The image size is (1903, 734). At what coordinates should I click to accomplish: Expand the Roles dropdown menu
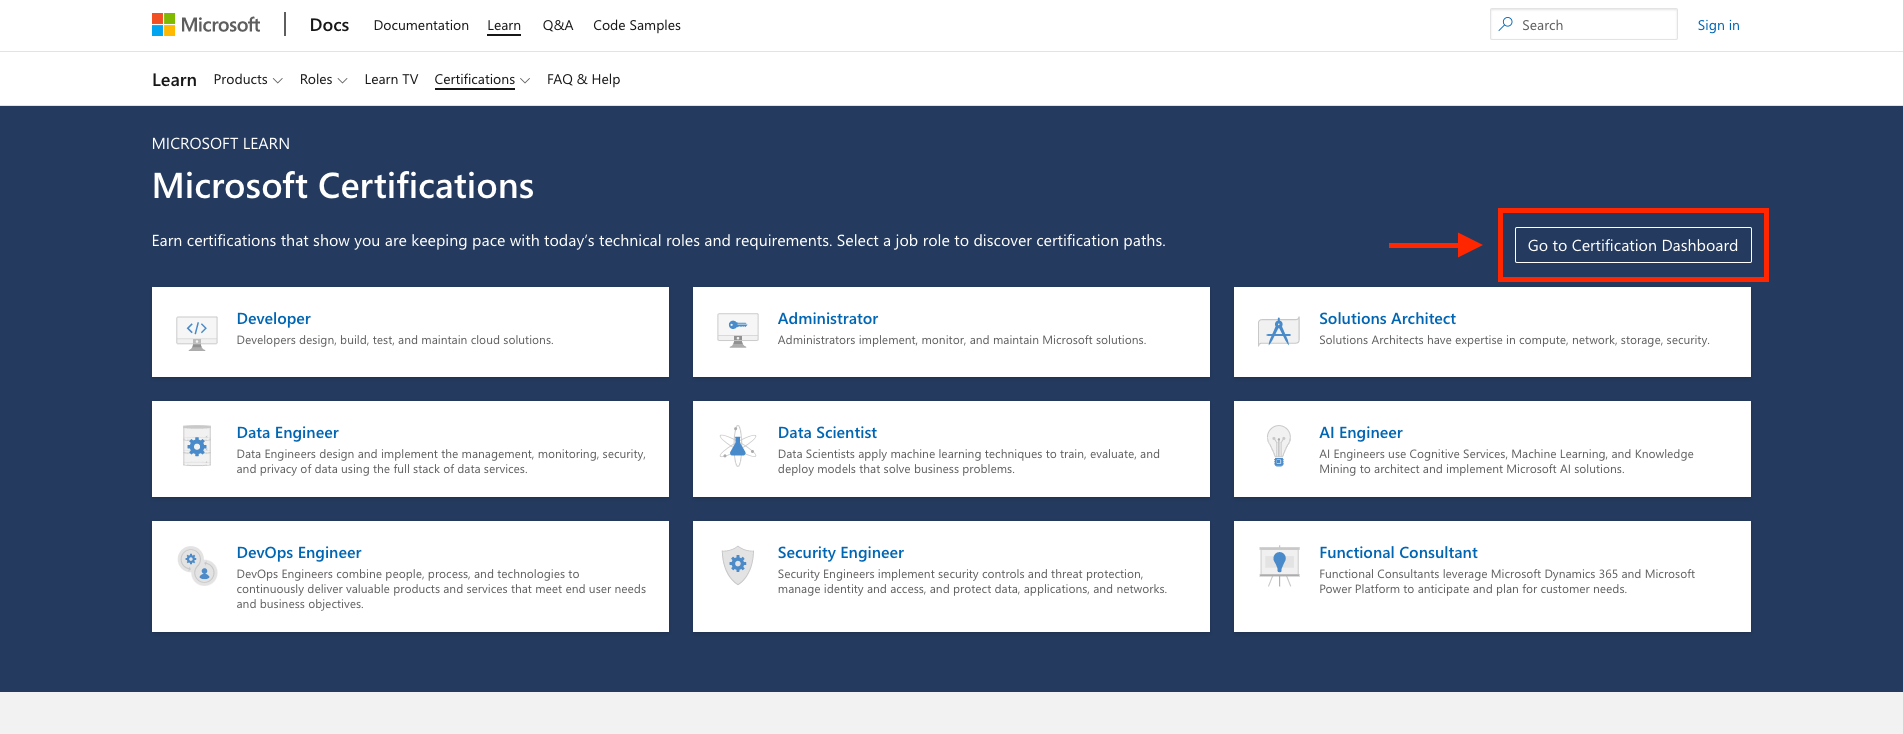pos(323,80)
